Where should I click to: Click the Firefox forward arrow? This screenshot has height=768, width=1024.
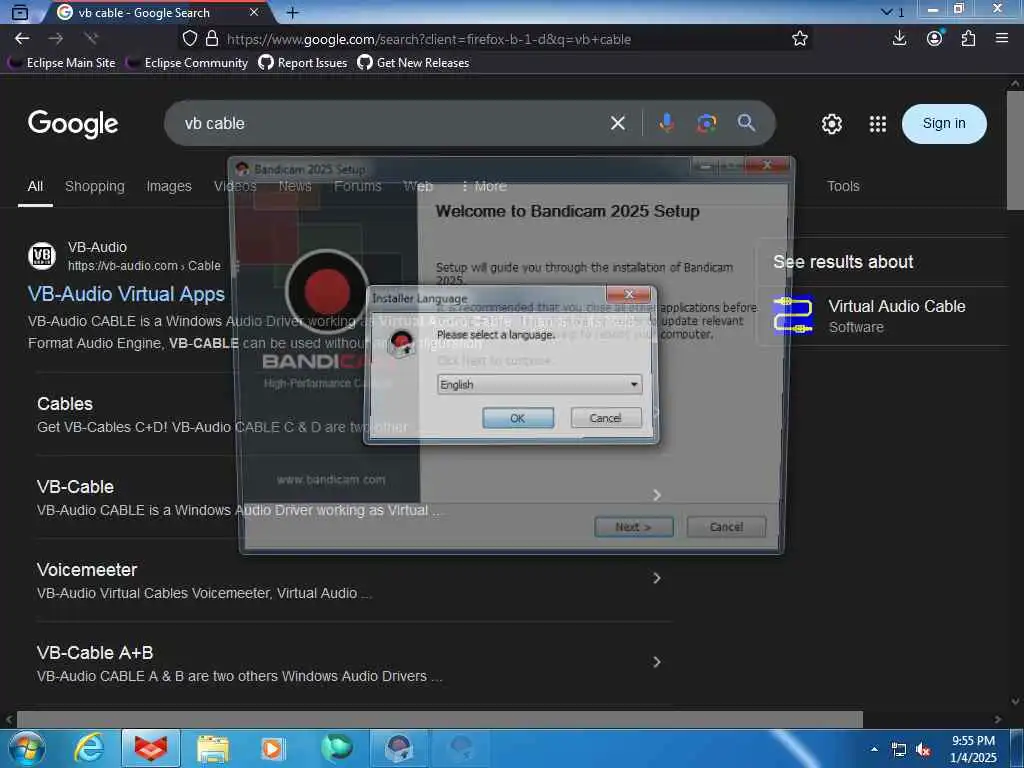coord(56,39)
